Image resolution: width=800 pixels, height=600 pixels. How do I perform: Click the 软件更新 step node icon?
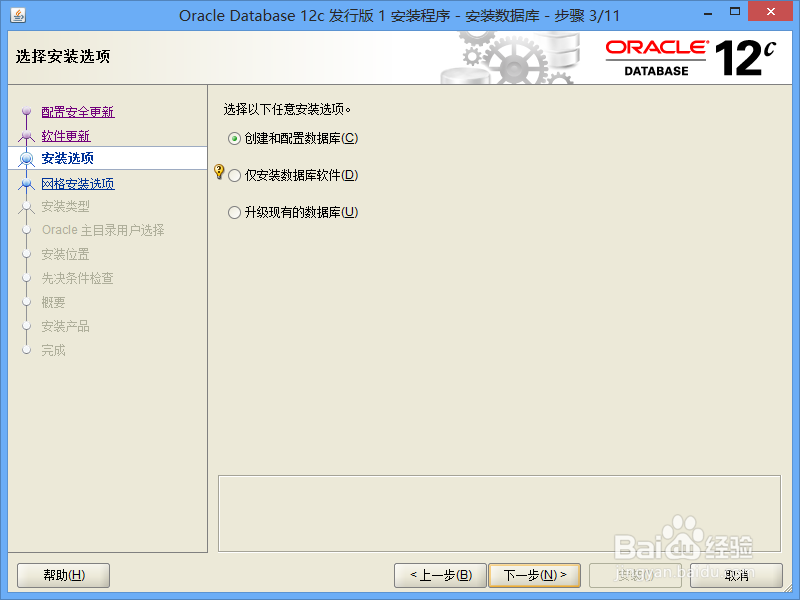click(27, 136)
